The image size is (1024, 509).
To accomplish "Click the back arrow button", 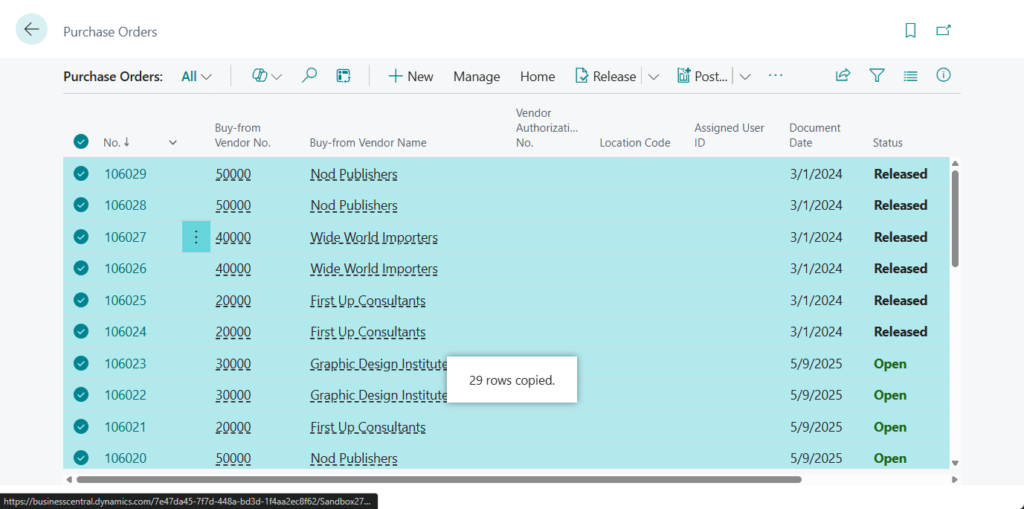I will coord(32,30).
